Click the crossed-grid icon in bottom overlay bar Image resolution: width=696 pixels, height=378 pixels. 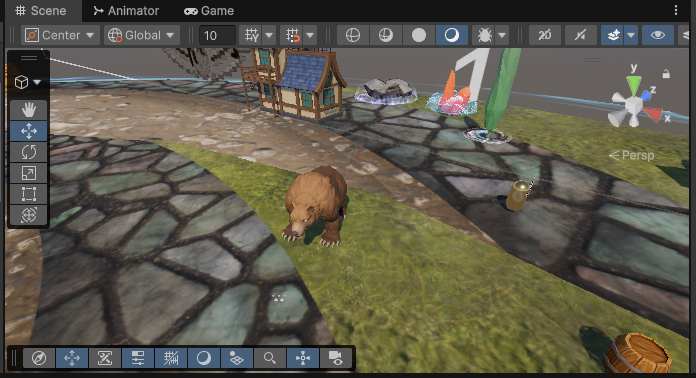pyautogui.click(x=171, y=358)
